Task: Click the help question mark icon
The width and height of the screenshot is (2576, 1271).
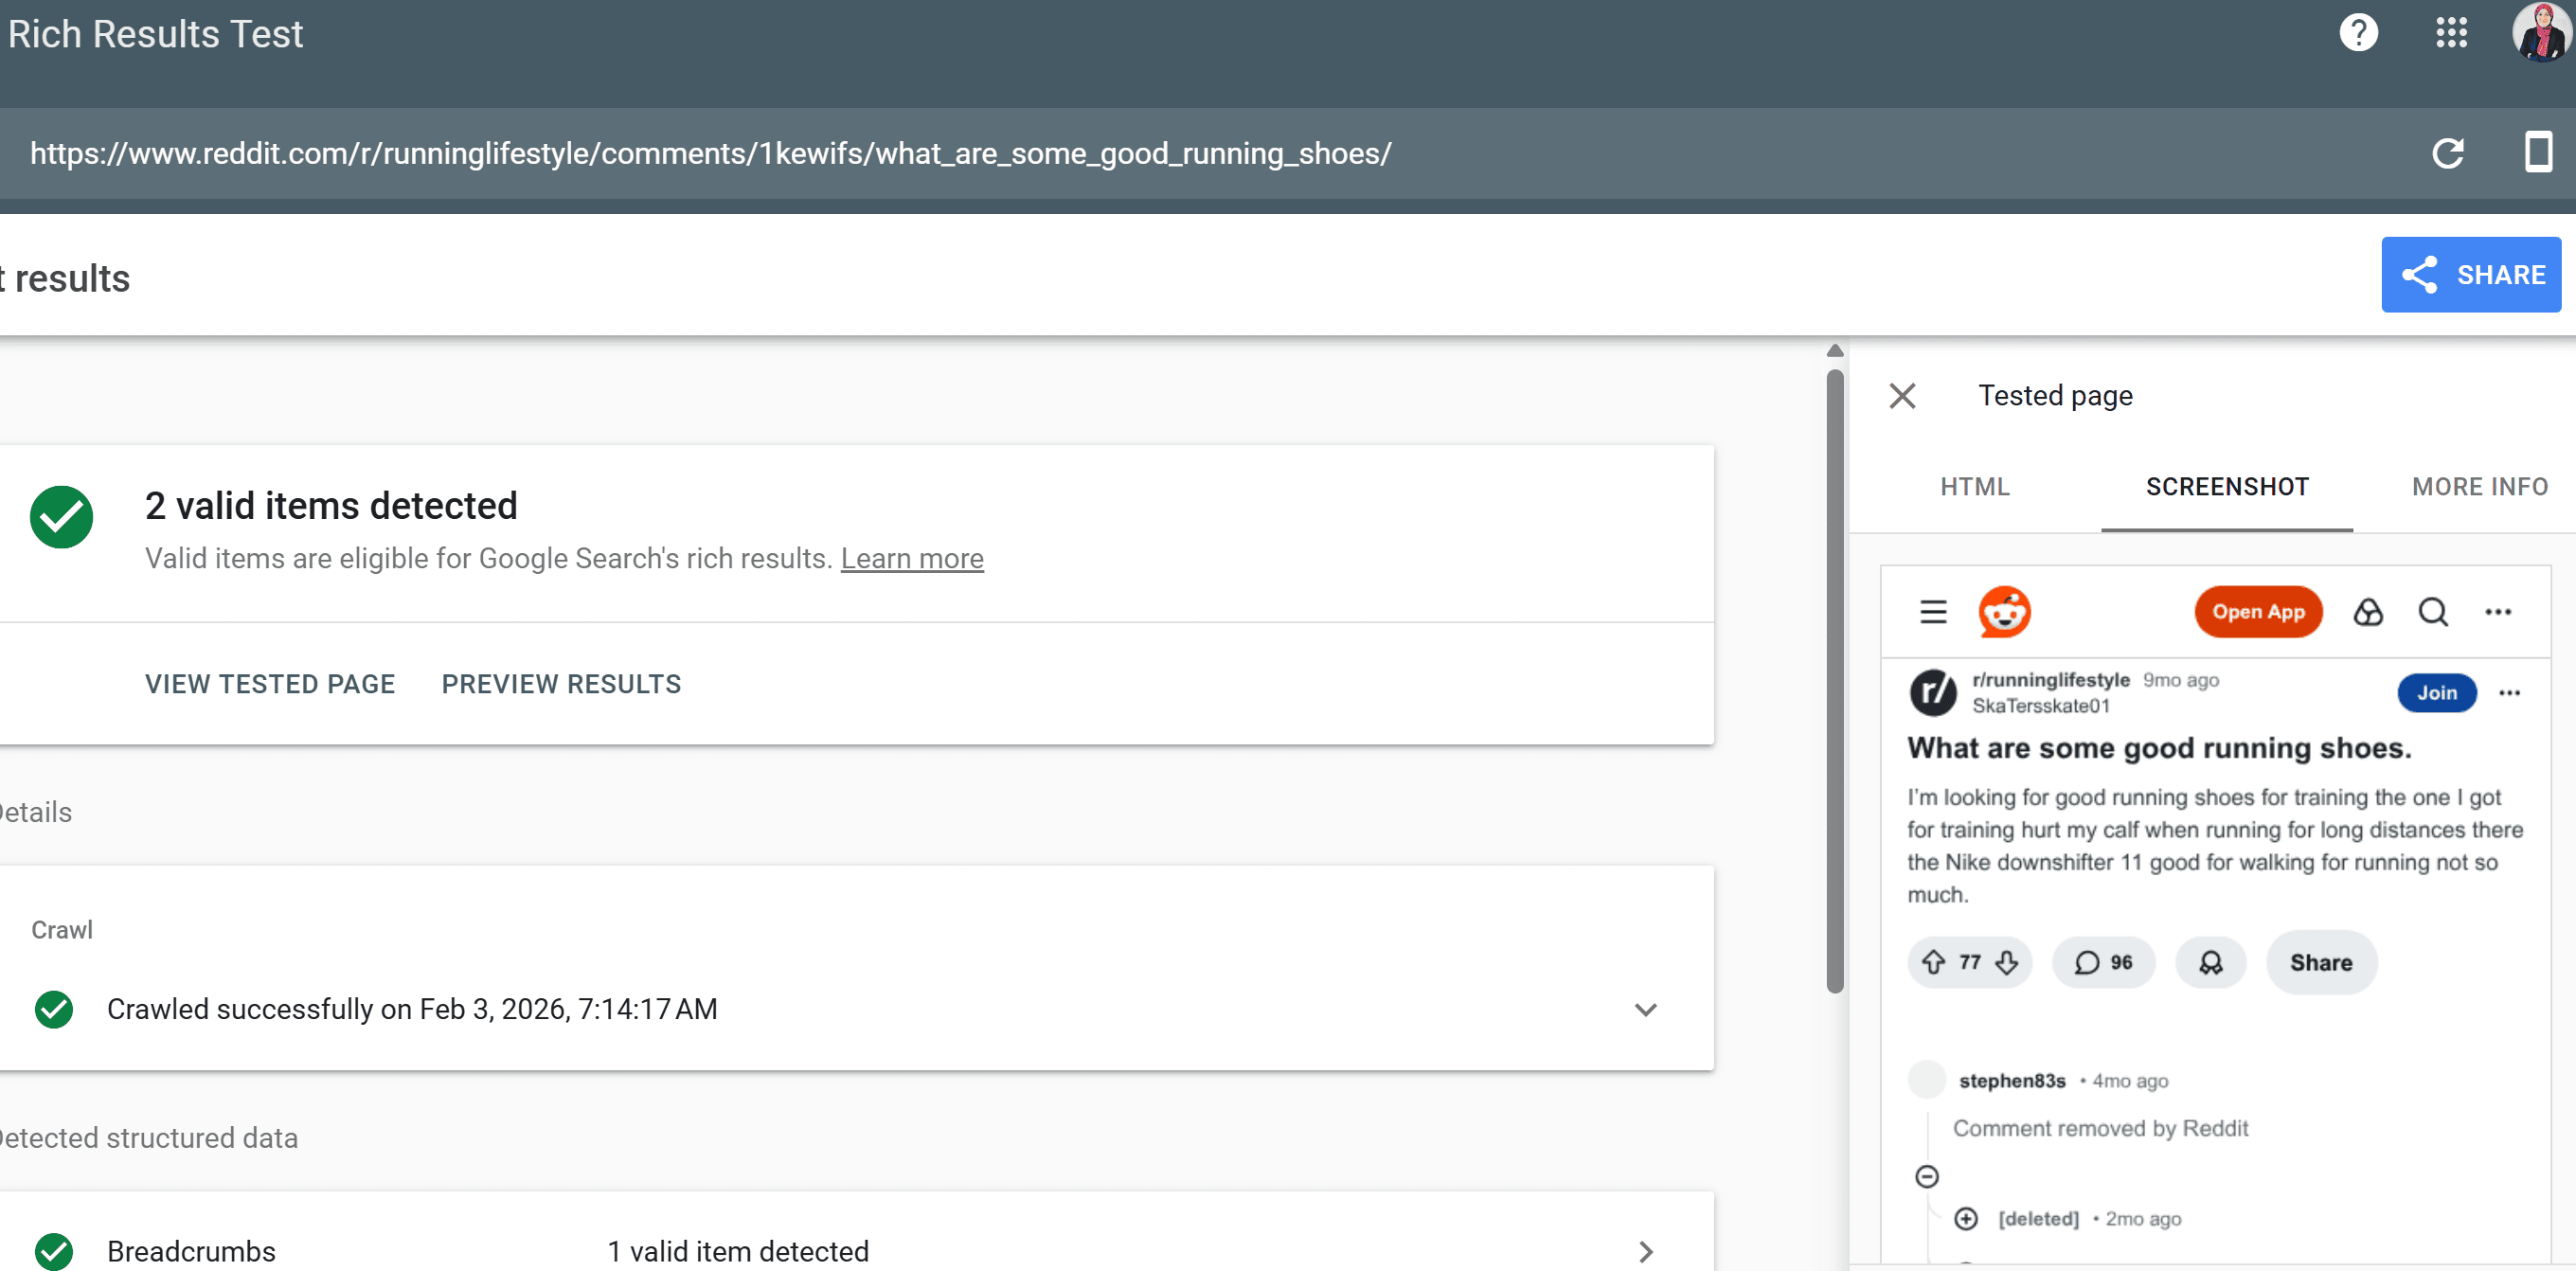Action: (x=2358, y=33)
